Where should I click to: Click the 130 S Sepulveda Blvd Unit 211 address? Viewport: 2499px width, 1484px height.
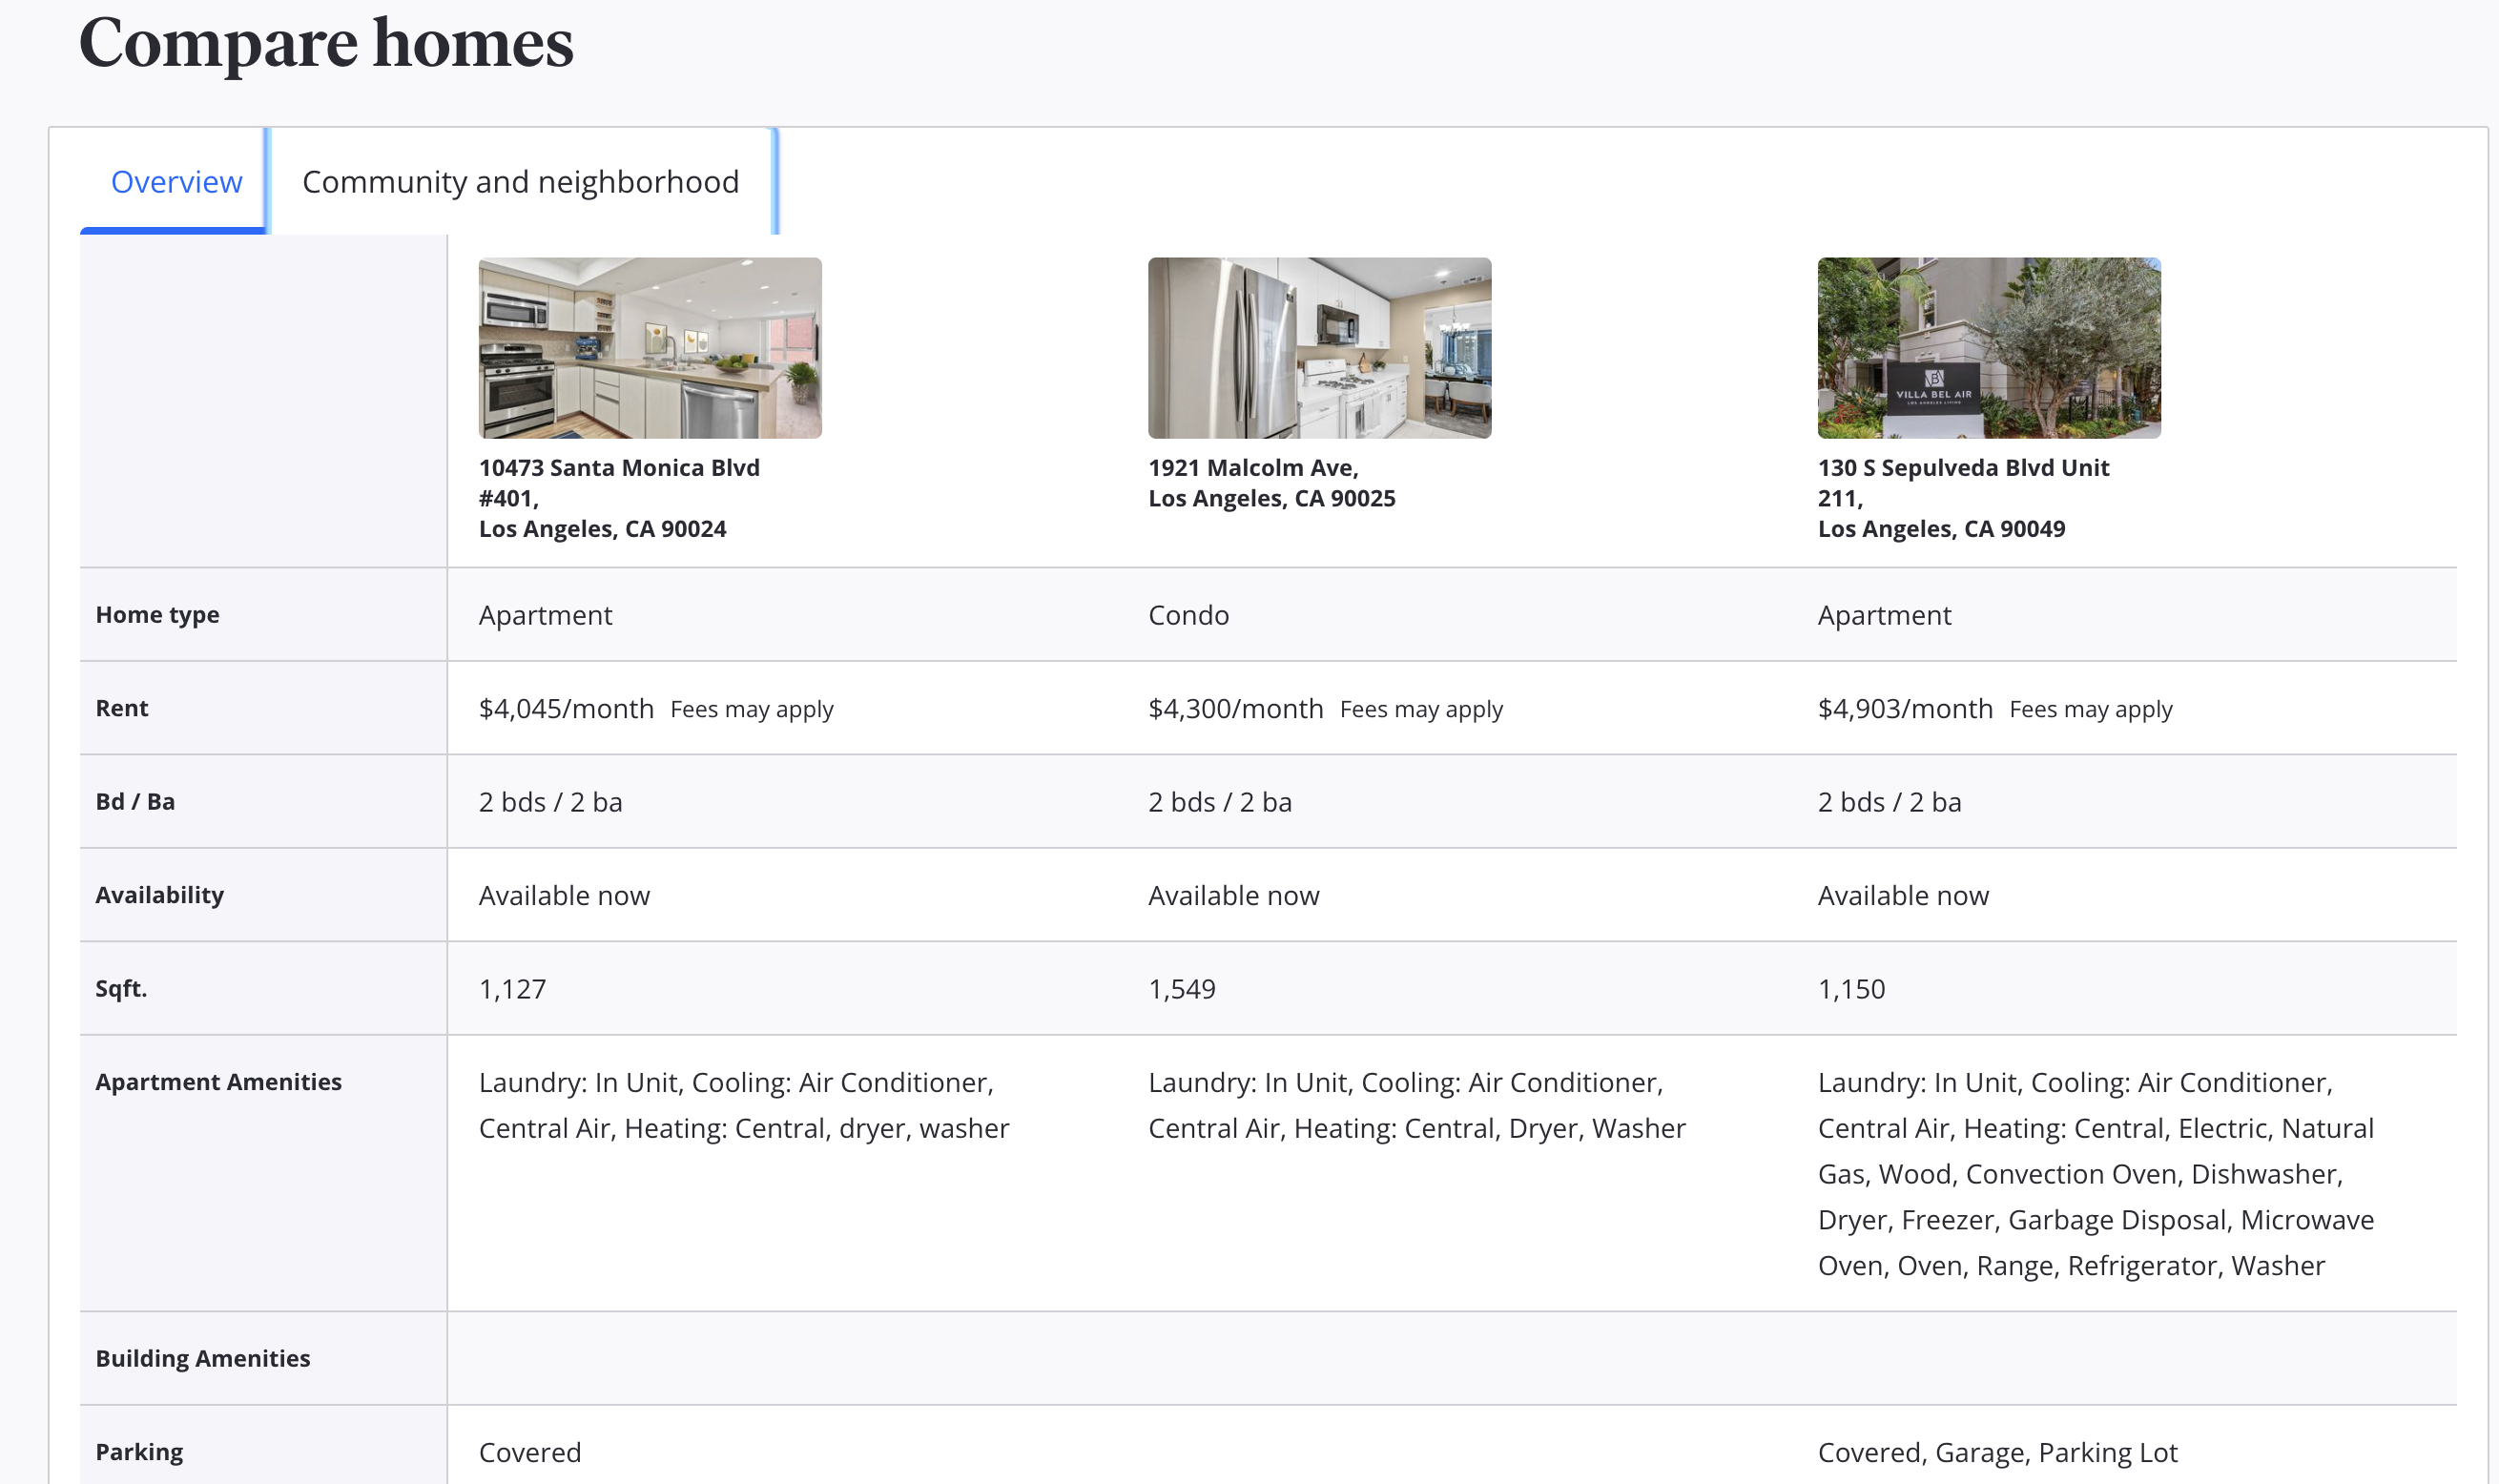[1963, 498]
